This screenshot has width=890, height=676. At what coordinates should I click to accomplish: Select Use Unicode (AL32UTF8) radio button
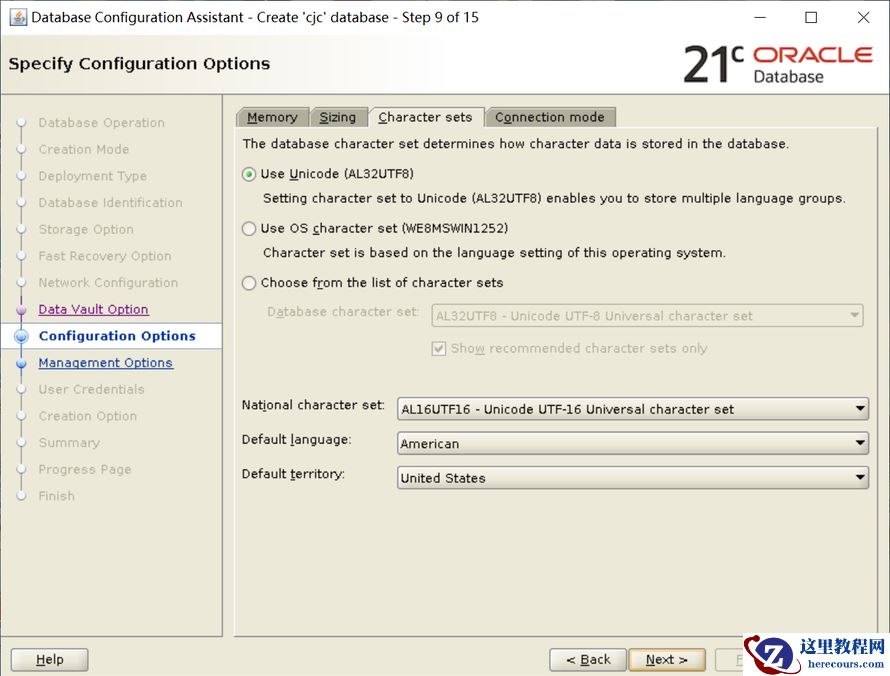[x=249, y=174]
